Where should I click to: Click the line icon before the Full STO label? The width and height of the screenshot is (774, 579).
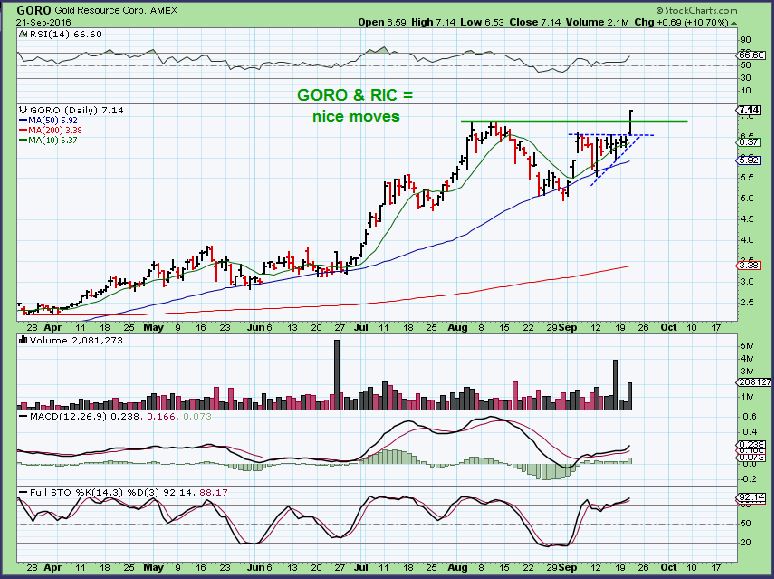coord(23,492)
